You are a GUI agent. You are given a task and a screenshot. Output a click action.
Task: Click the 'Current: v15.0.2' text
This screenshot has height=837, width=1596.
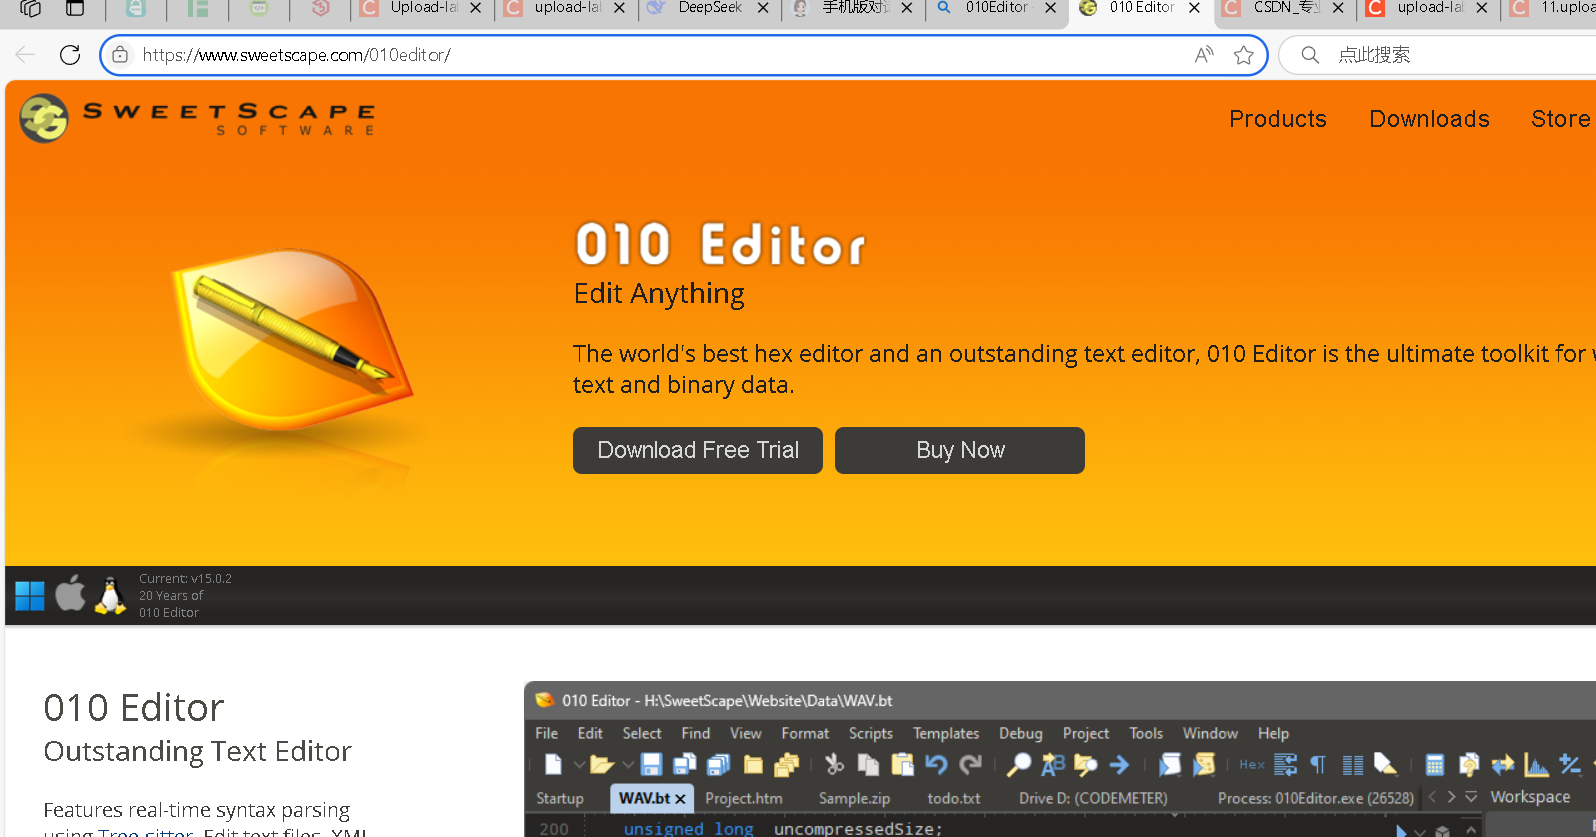coord(185,578)
